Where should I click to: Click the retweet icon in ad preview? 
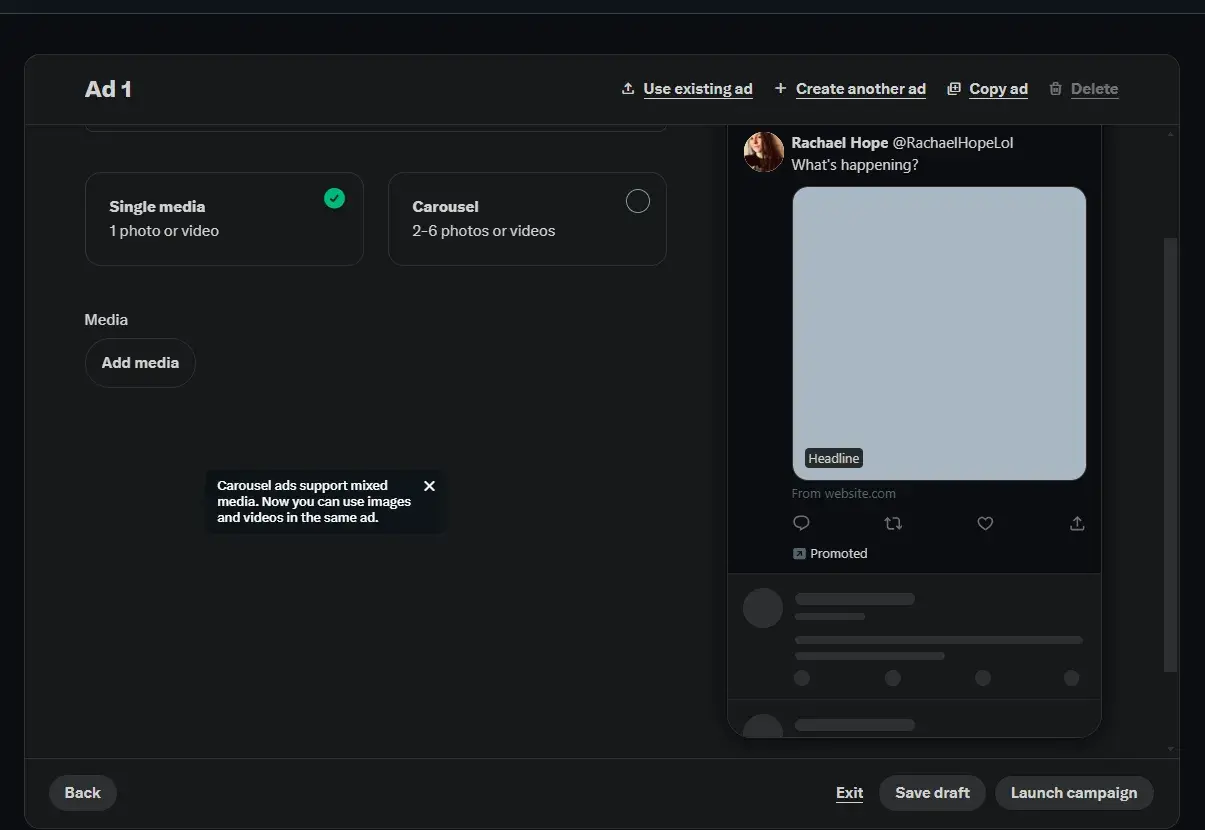click(893, 523)
